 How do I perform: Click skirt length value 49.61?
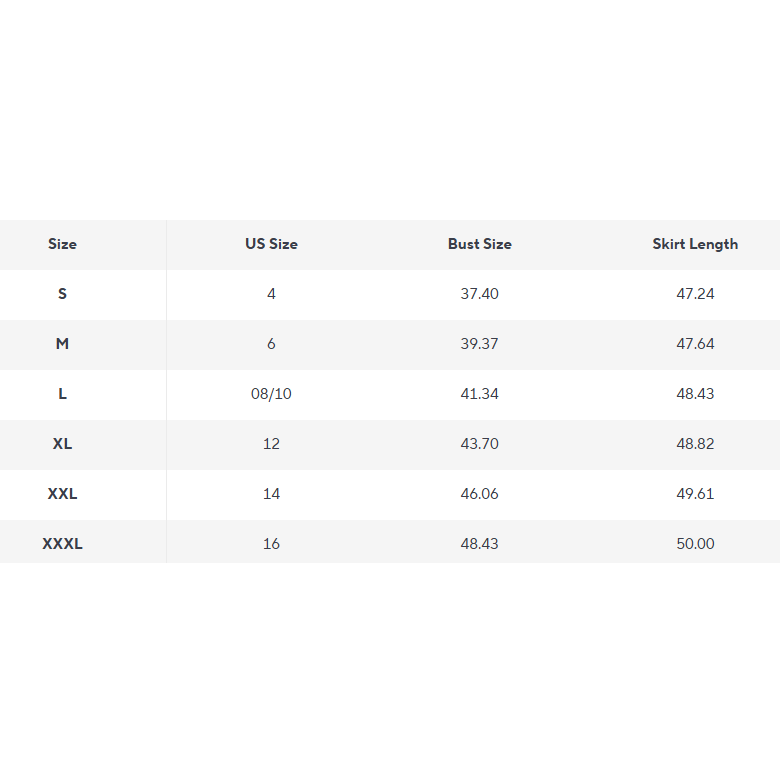pos(695,494)
